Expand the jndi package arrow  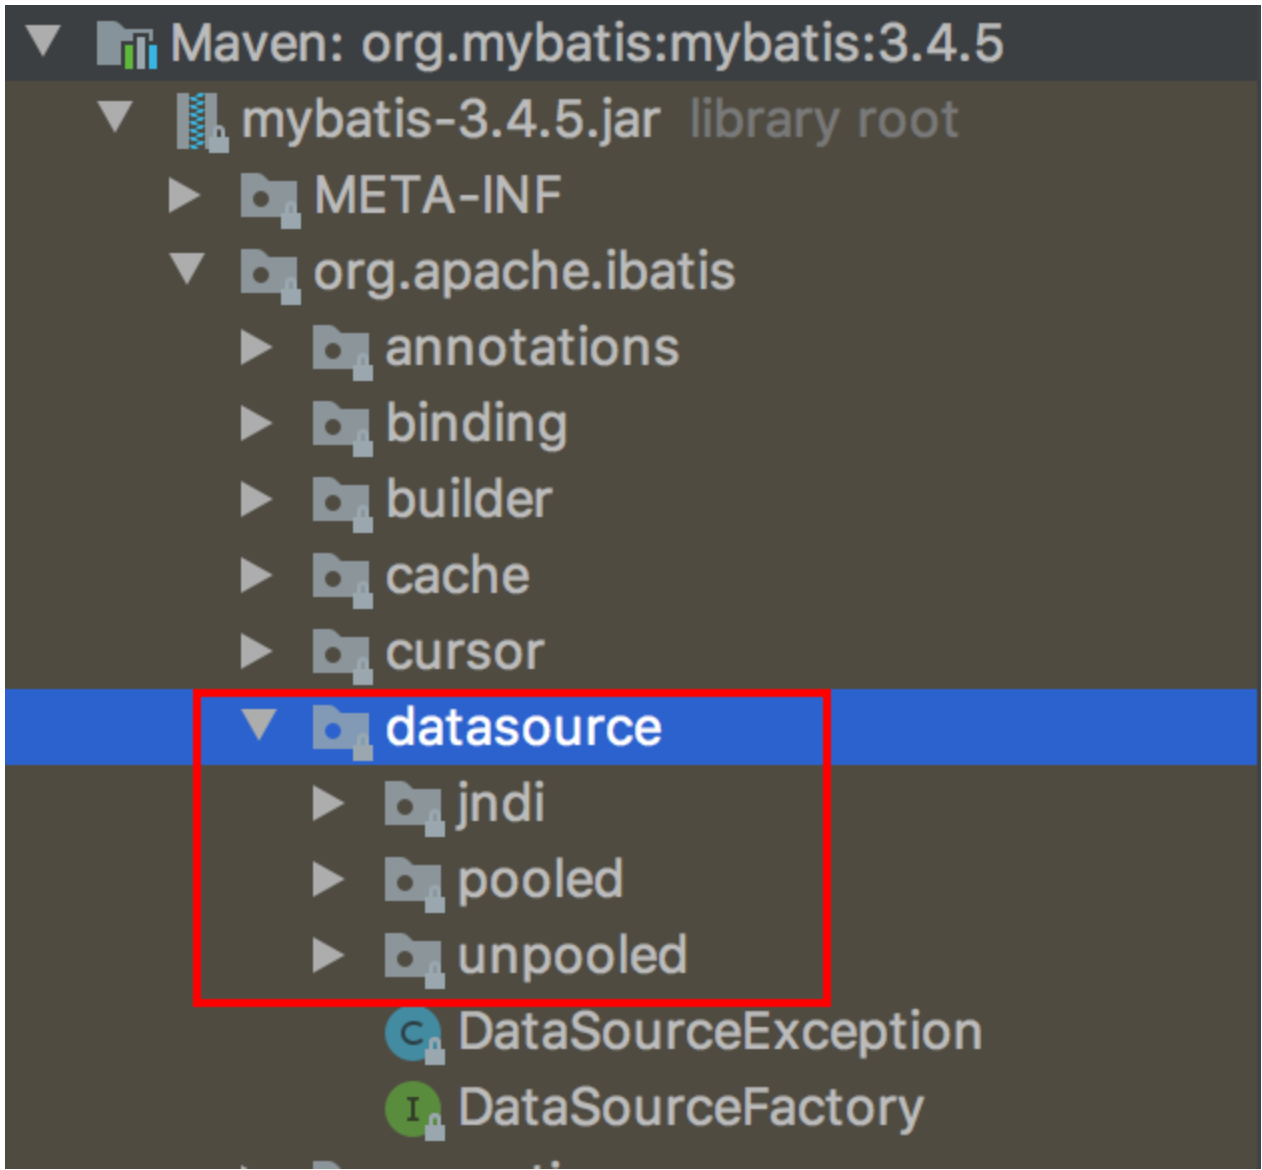pyautogui.click(x=327, y=804)
